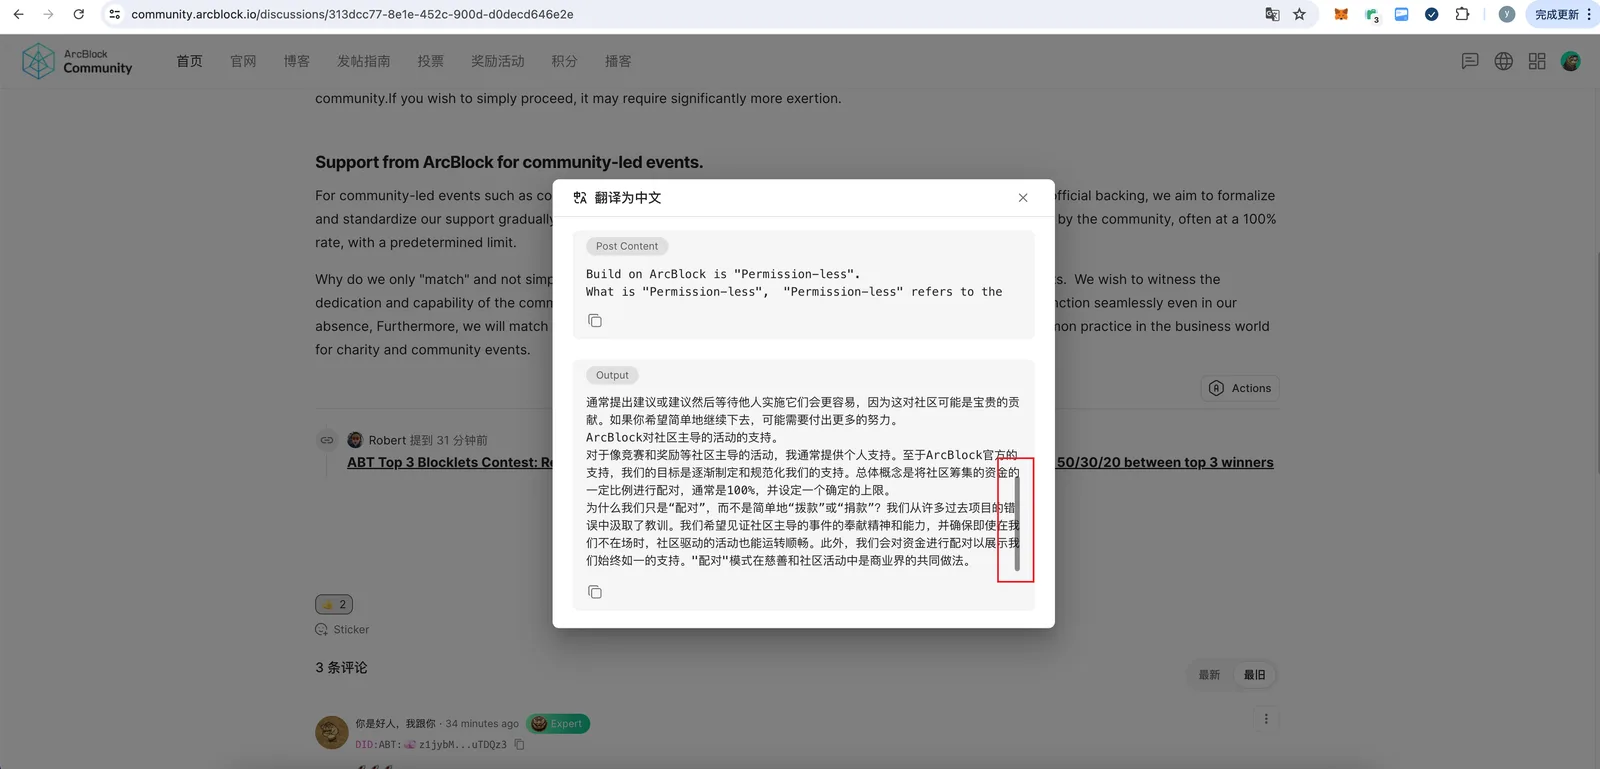Click the translate icon in dialog title
Screen dimensions: 1600x769
pyautogui.click(x=580, y=198)
